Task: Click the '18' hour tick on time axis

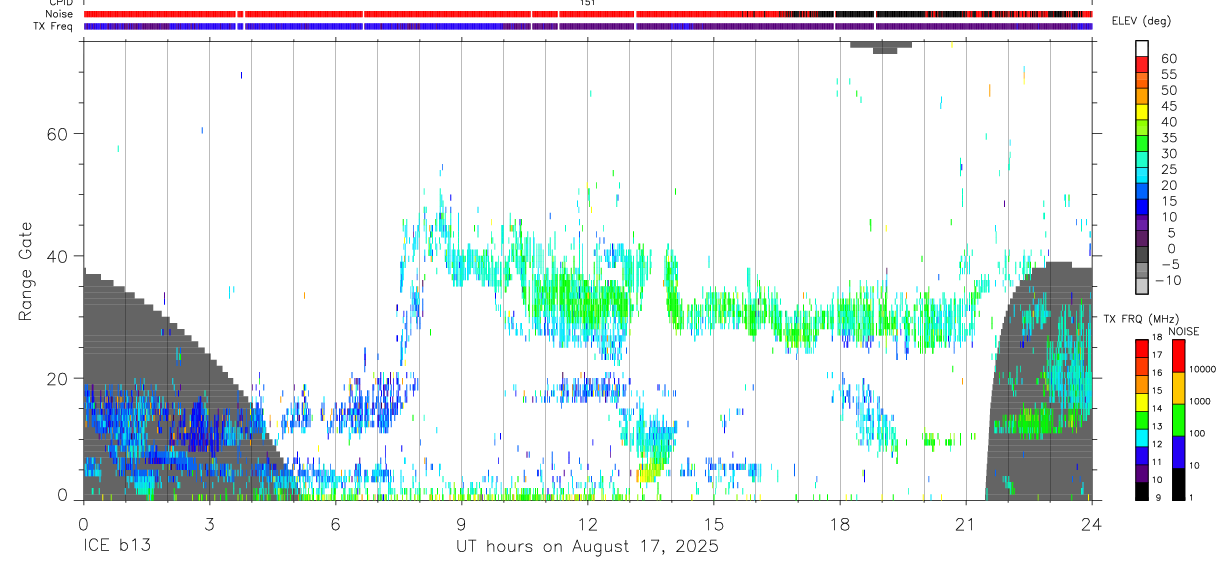Action: coord(840,524)
